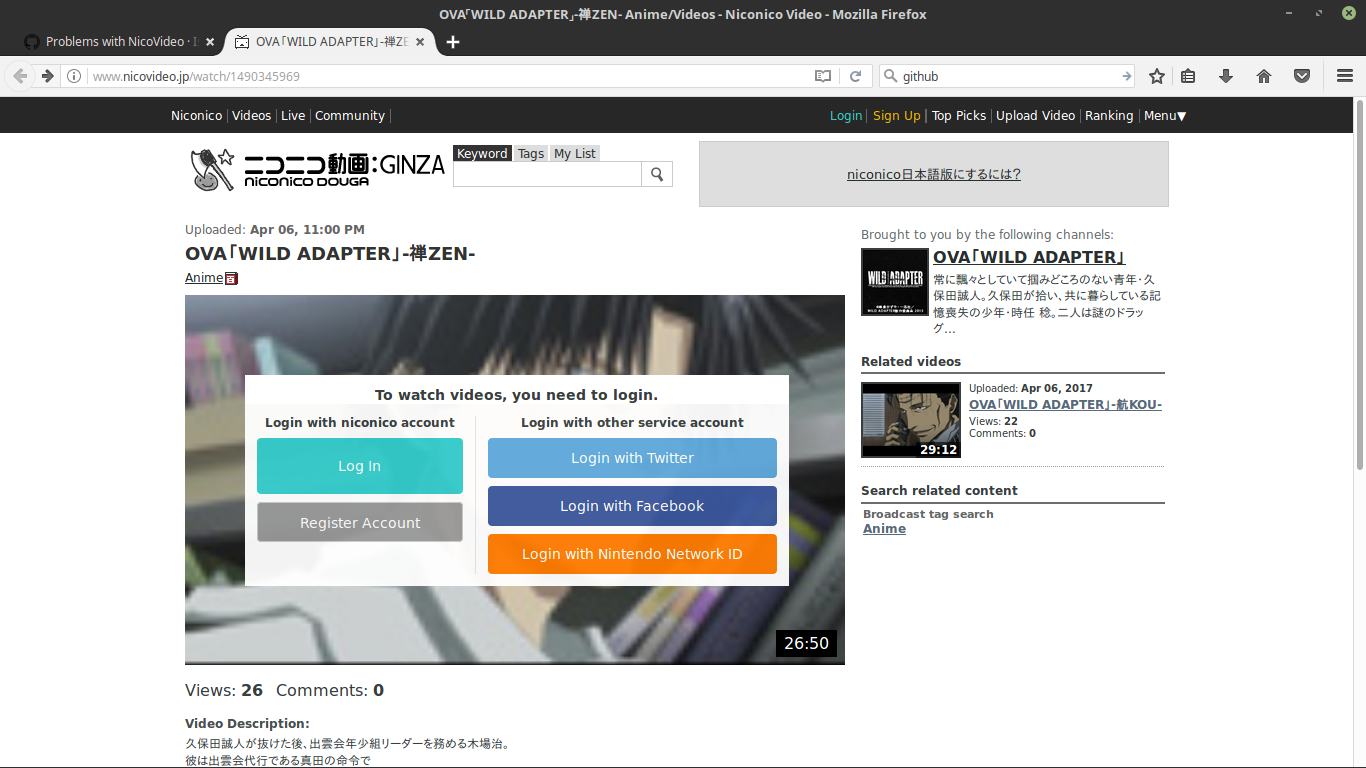Go back using Firefox back arrow
The width and height of the screenshot is (1366, 768).
(x=20, y=76)
